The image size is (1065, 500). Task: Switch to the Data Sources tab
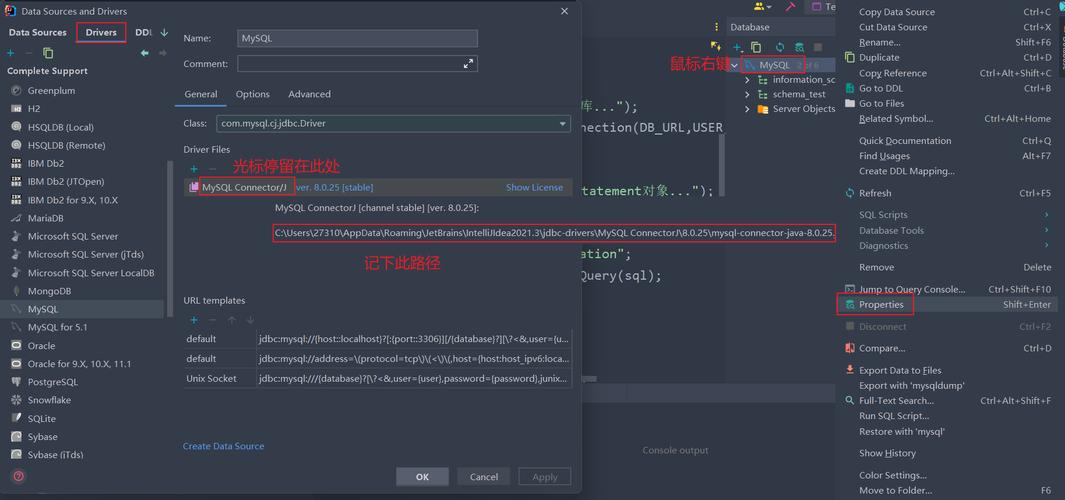37,32
